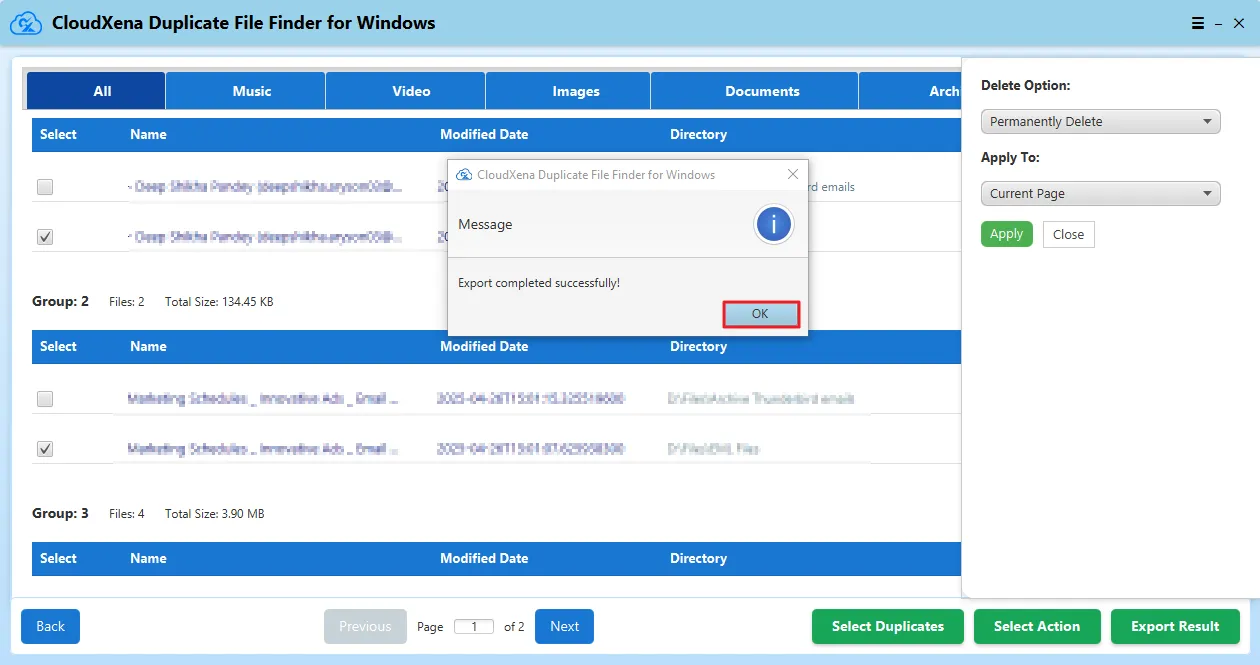Close the export message dialog with X
This screenshot has height=665, width=1260.
click(793, 174)
